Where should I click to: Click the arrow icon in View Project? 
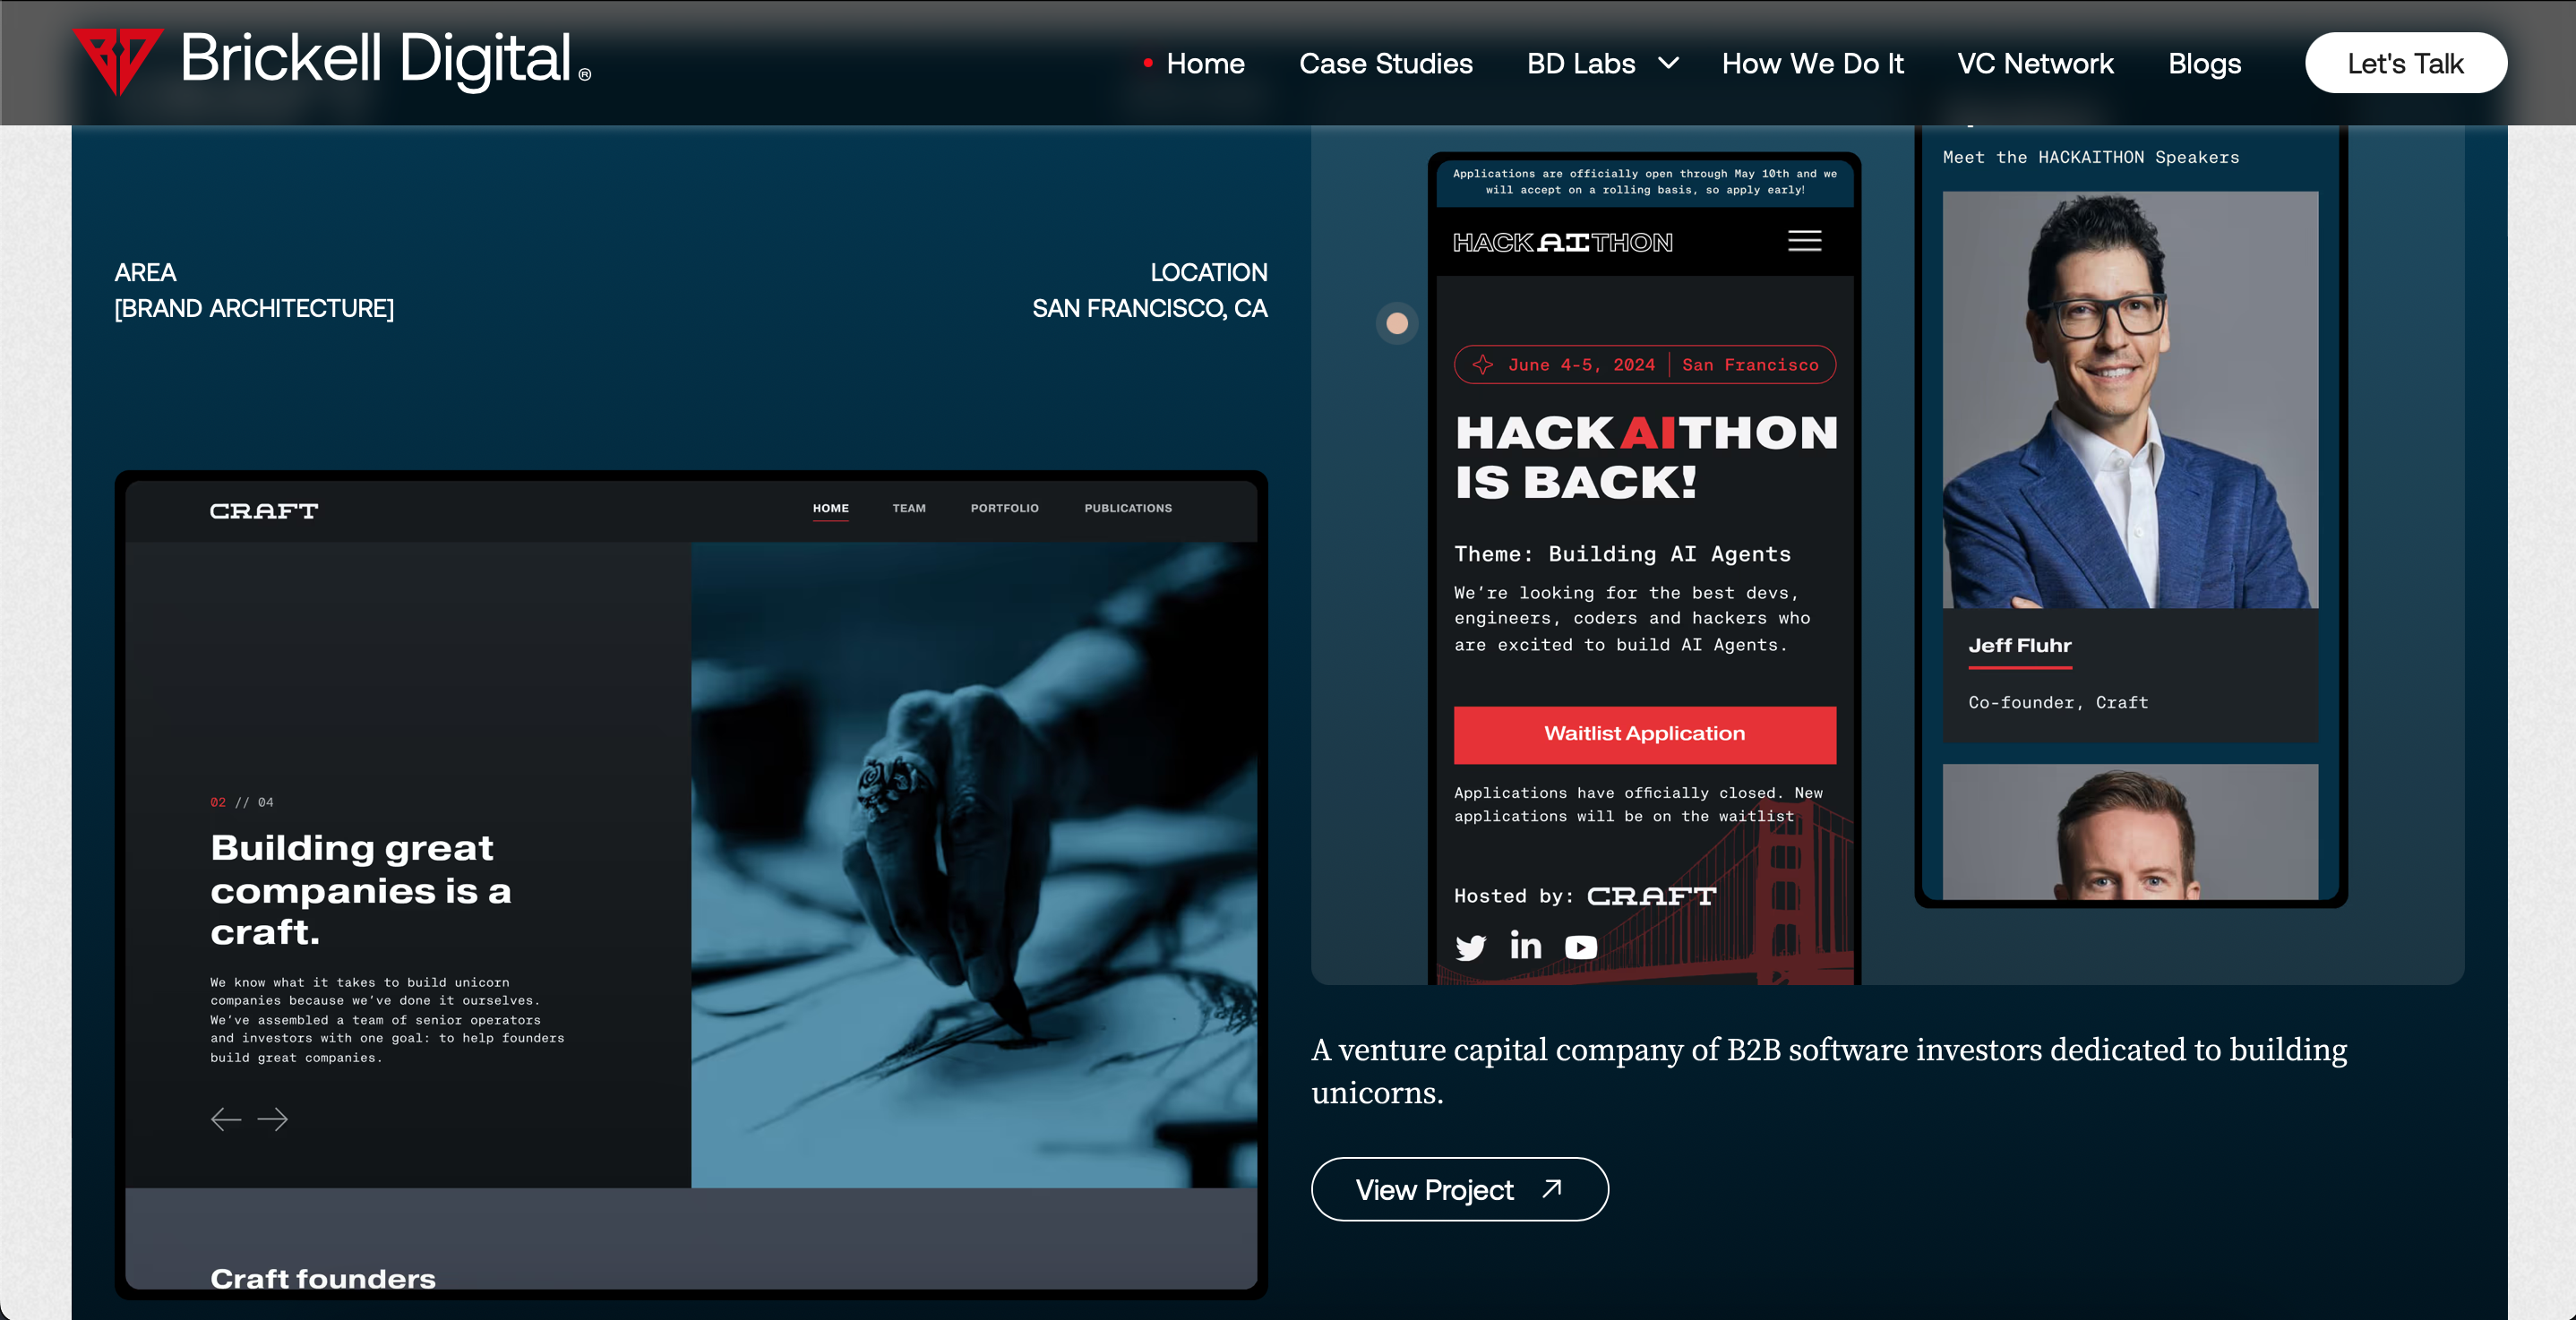(x=1551, y=1188)
